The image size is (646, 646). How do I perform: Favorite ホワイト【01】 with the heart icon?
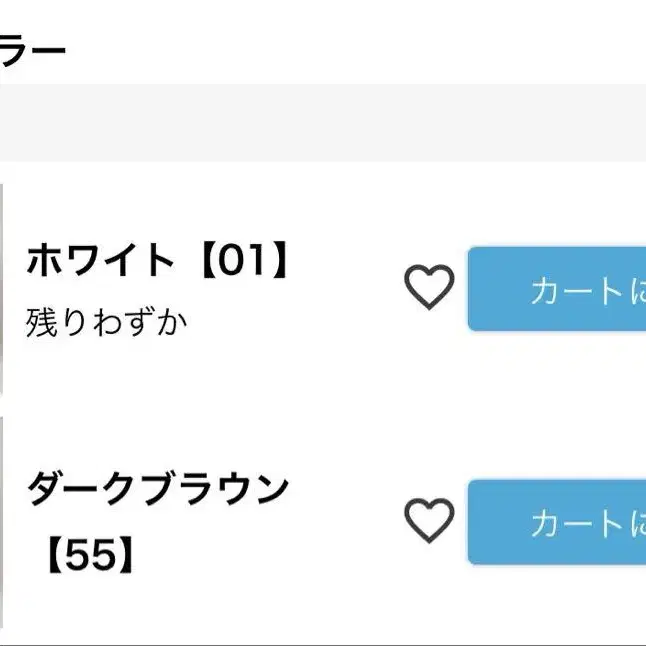pyautogui.click(x=429, y=288)
